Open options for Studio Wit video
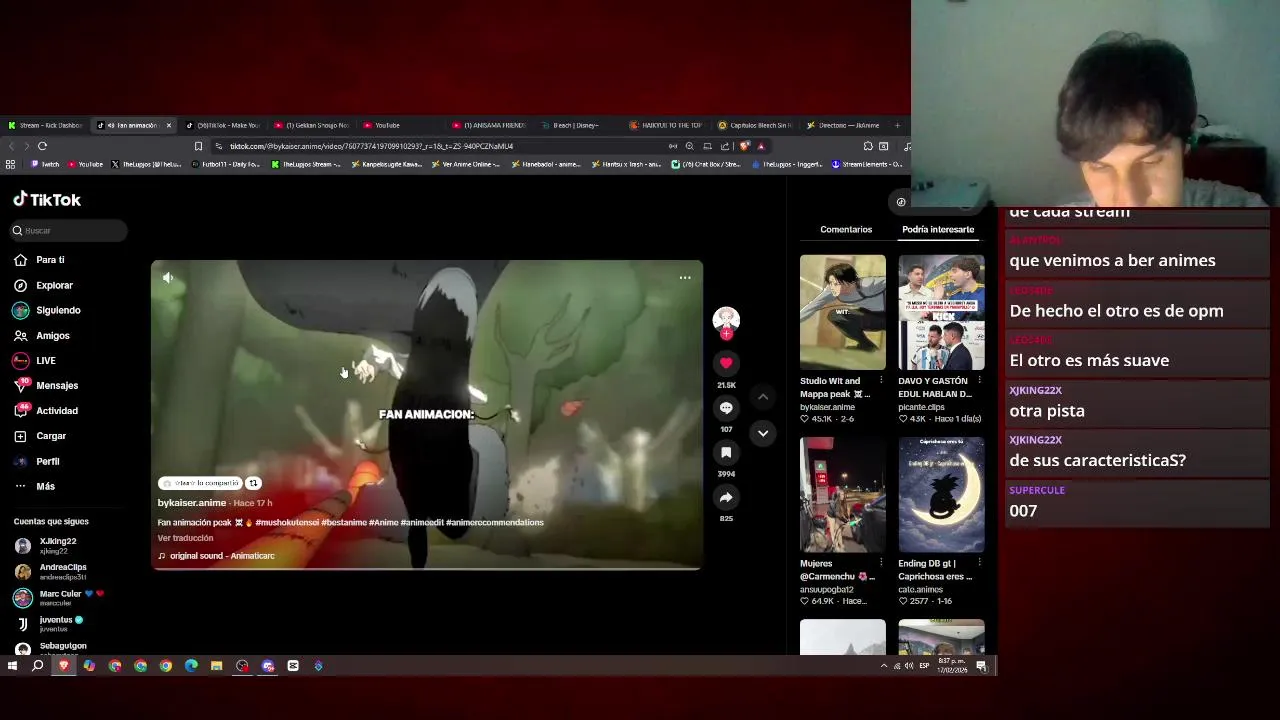This screenshot has width=1280, height=720. click(x=881, y=381)
